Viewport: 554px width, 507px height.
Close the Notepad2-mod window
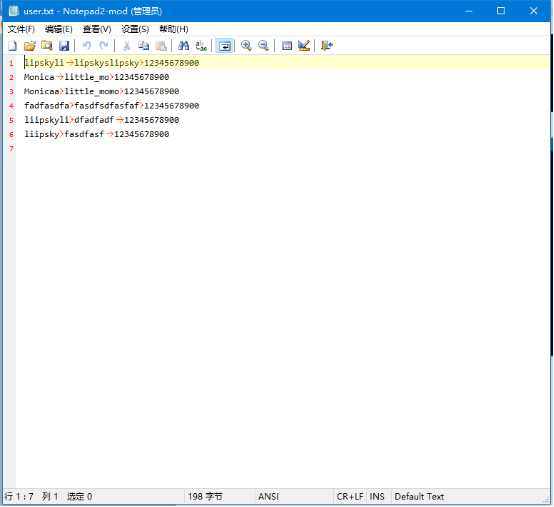(534, 11)
